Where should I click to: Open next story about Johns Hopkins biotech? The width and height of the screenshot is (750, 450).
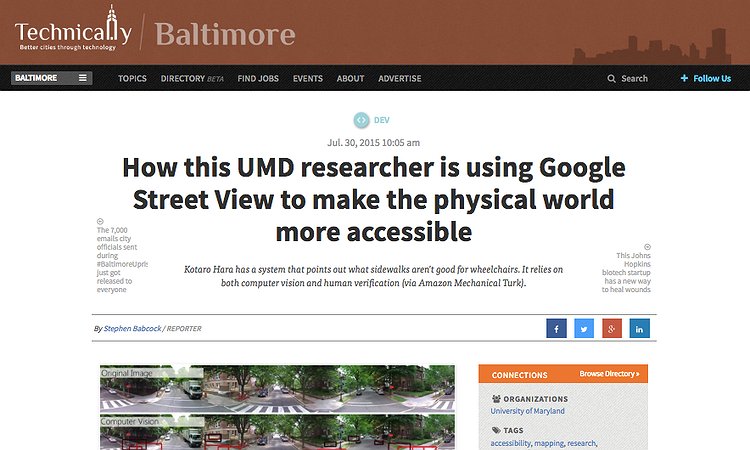click(626, 272)
